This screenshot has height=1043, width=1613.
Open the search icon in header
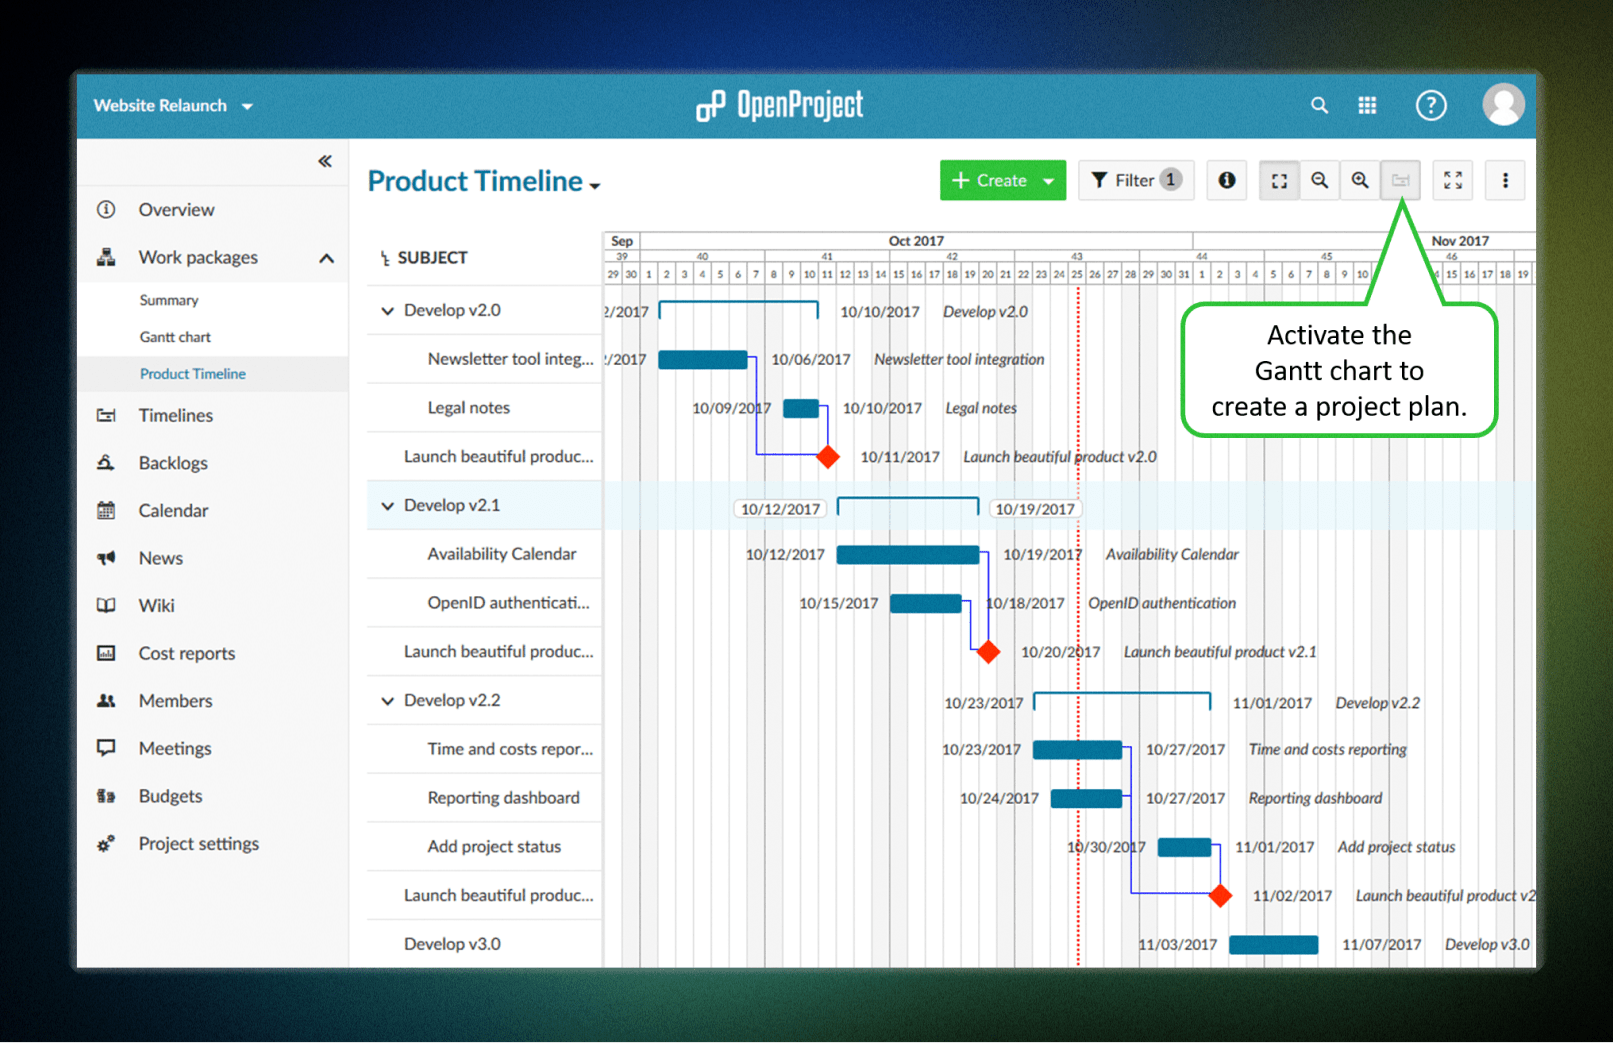coord(1319,105)
